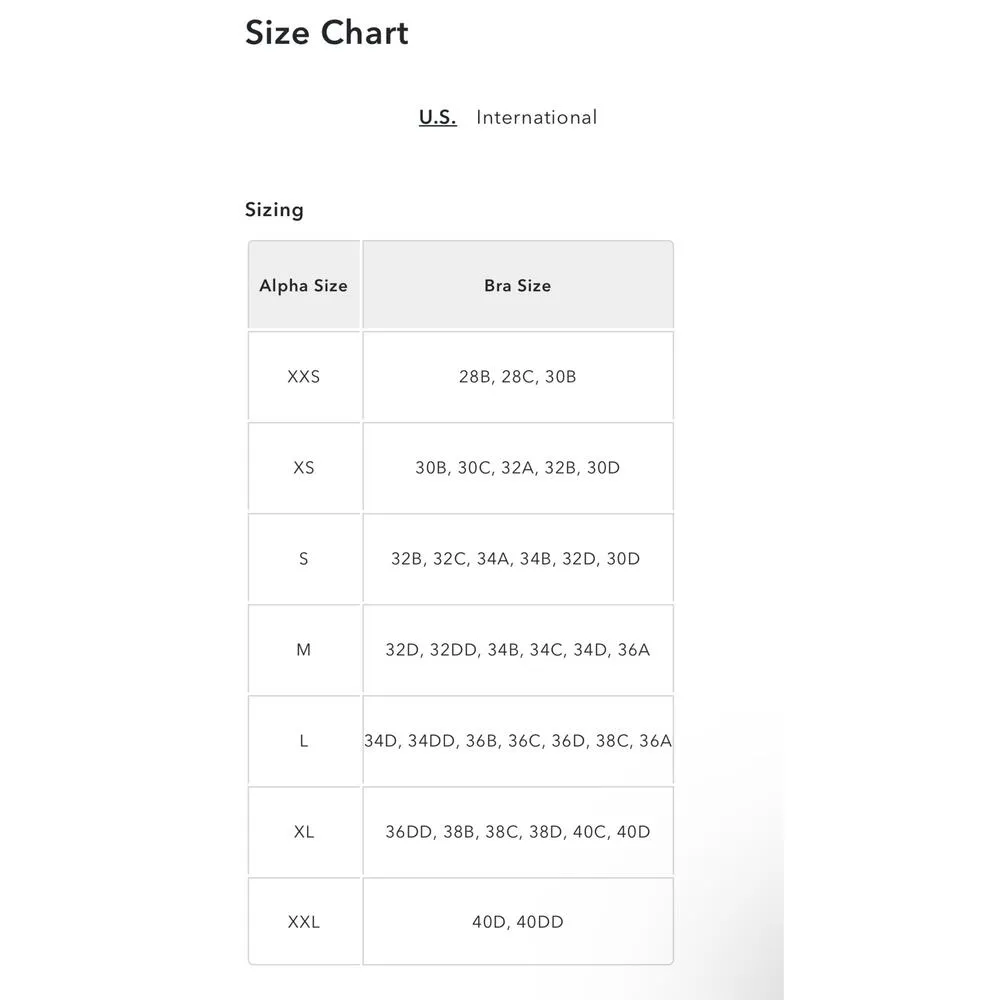Viewport: 1000px width, 1000px height.
Task: Select the XXS alpha size cell
Action: pyautogui.click(x=303, y=377)
